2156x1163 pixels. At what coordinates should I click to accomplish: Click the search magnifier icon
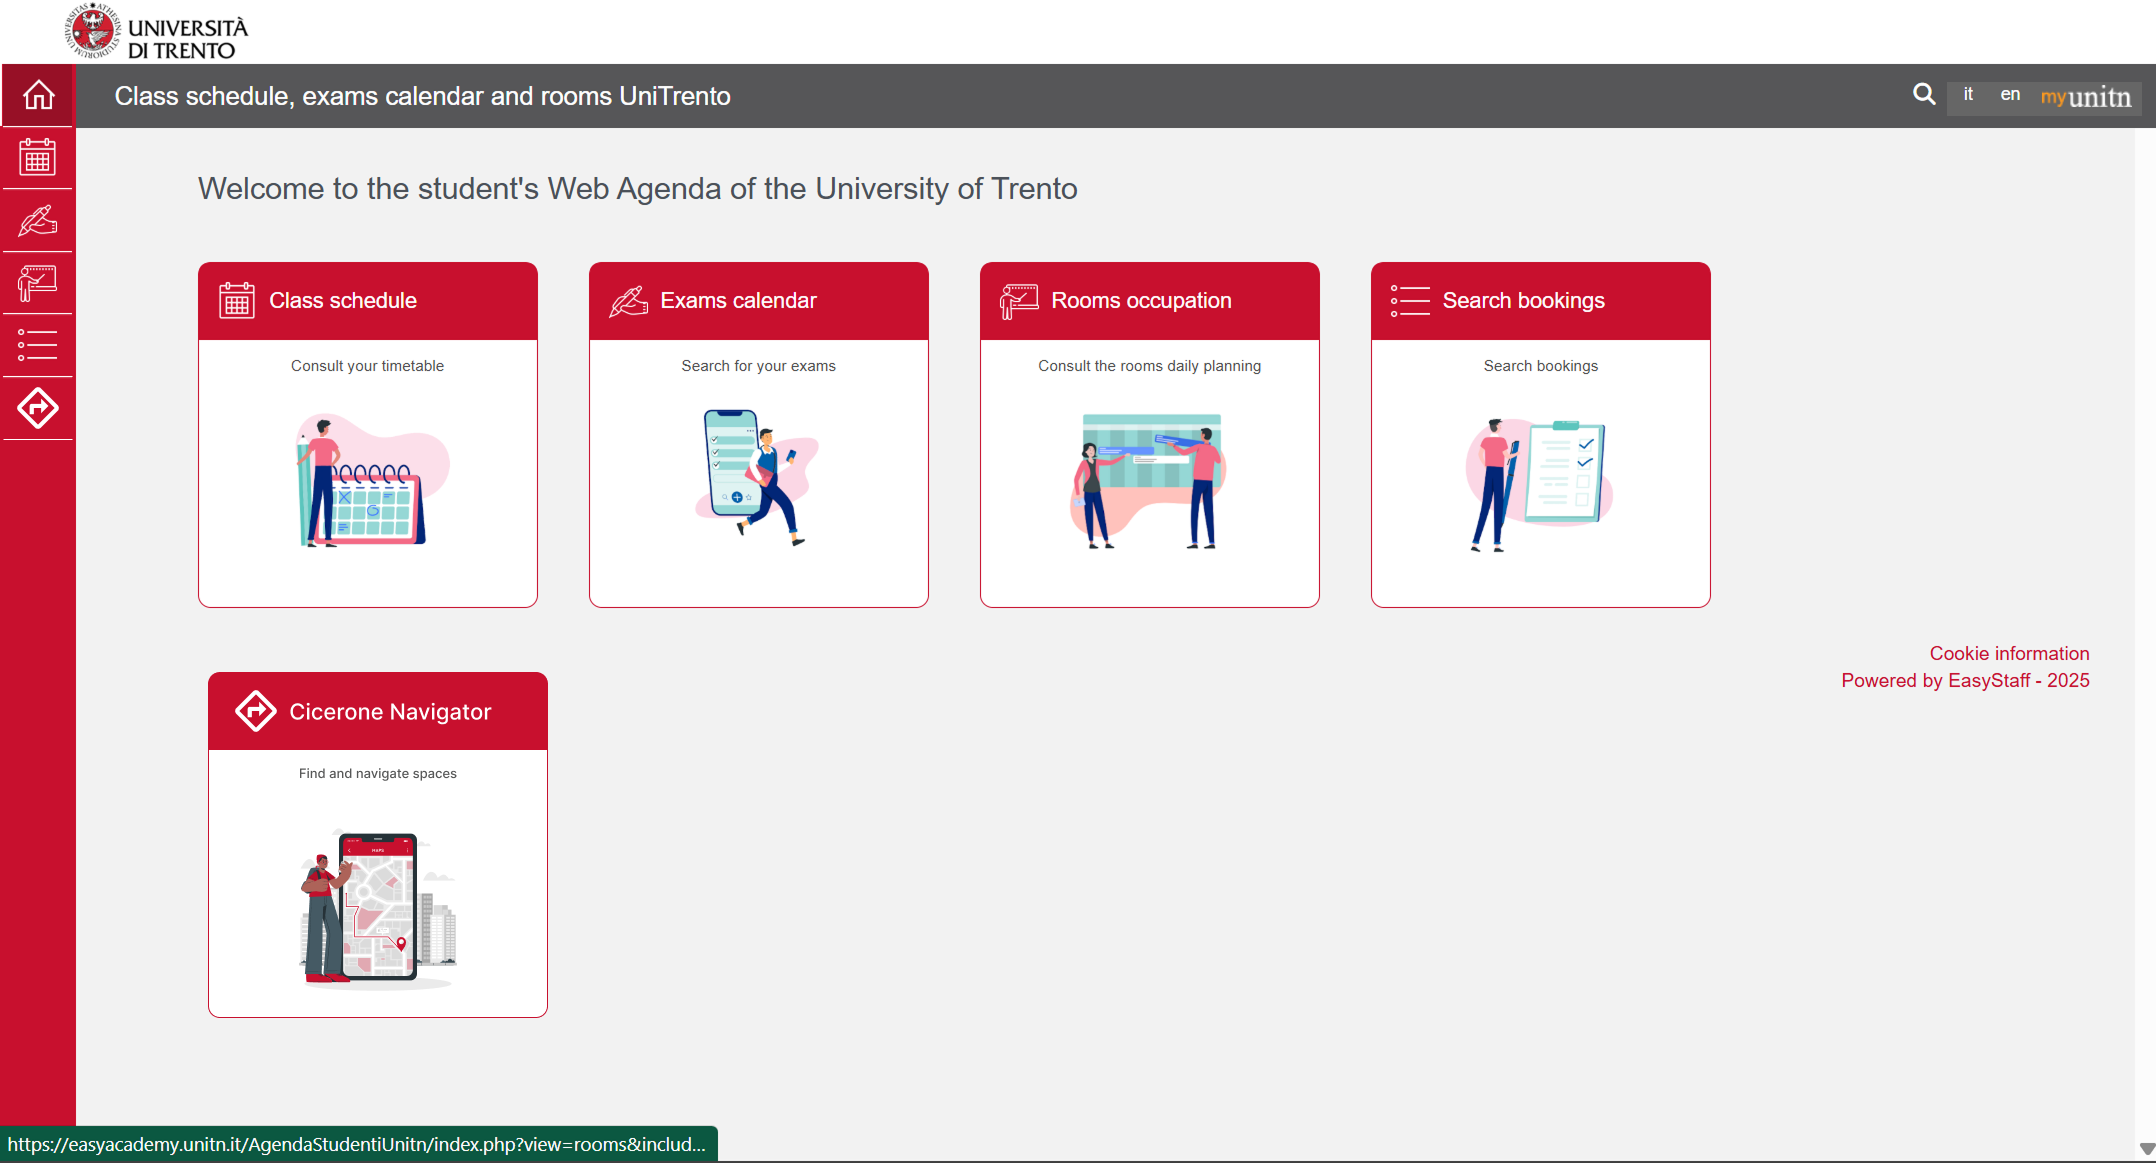pyautogui.click(x=1924, y=95)
